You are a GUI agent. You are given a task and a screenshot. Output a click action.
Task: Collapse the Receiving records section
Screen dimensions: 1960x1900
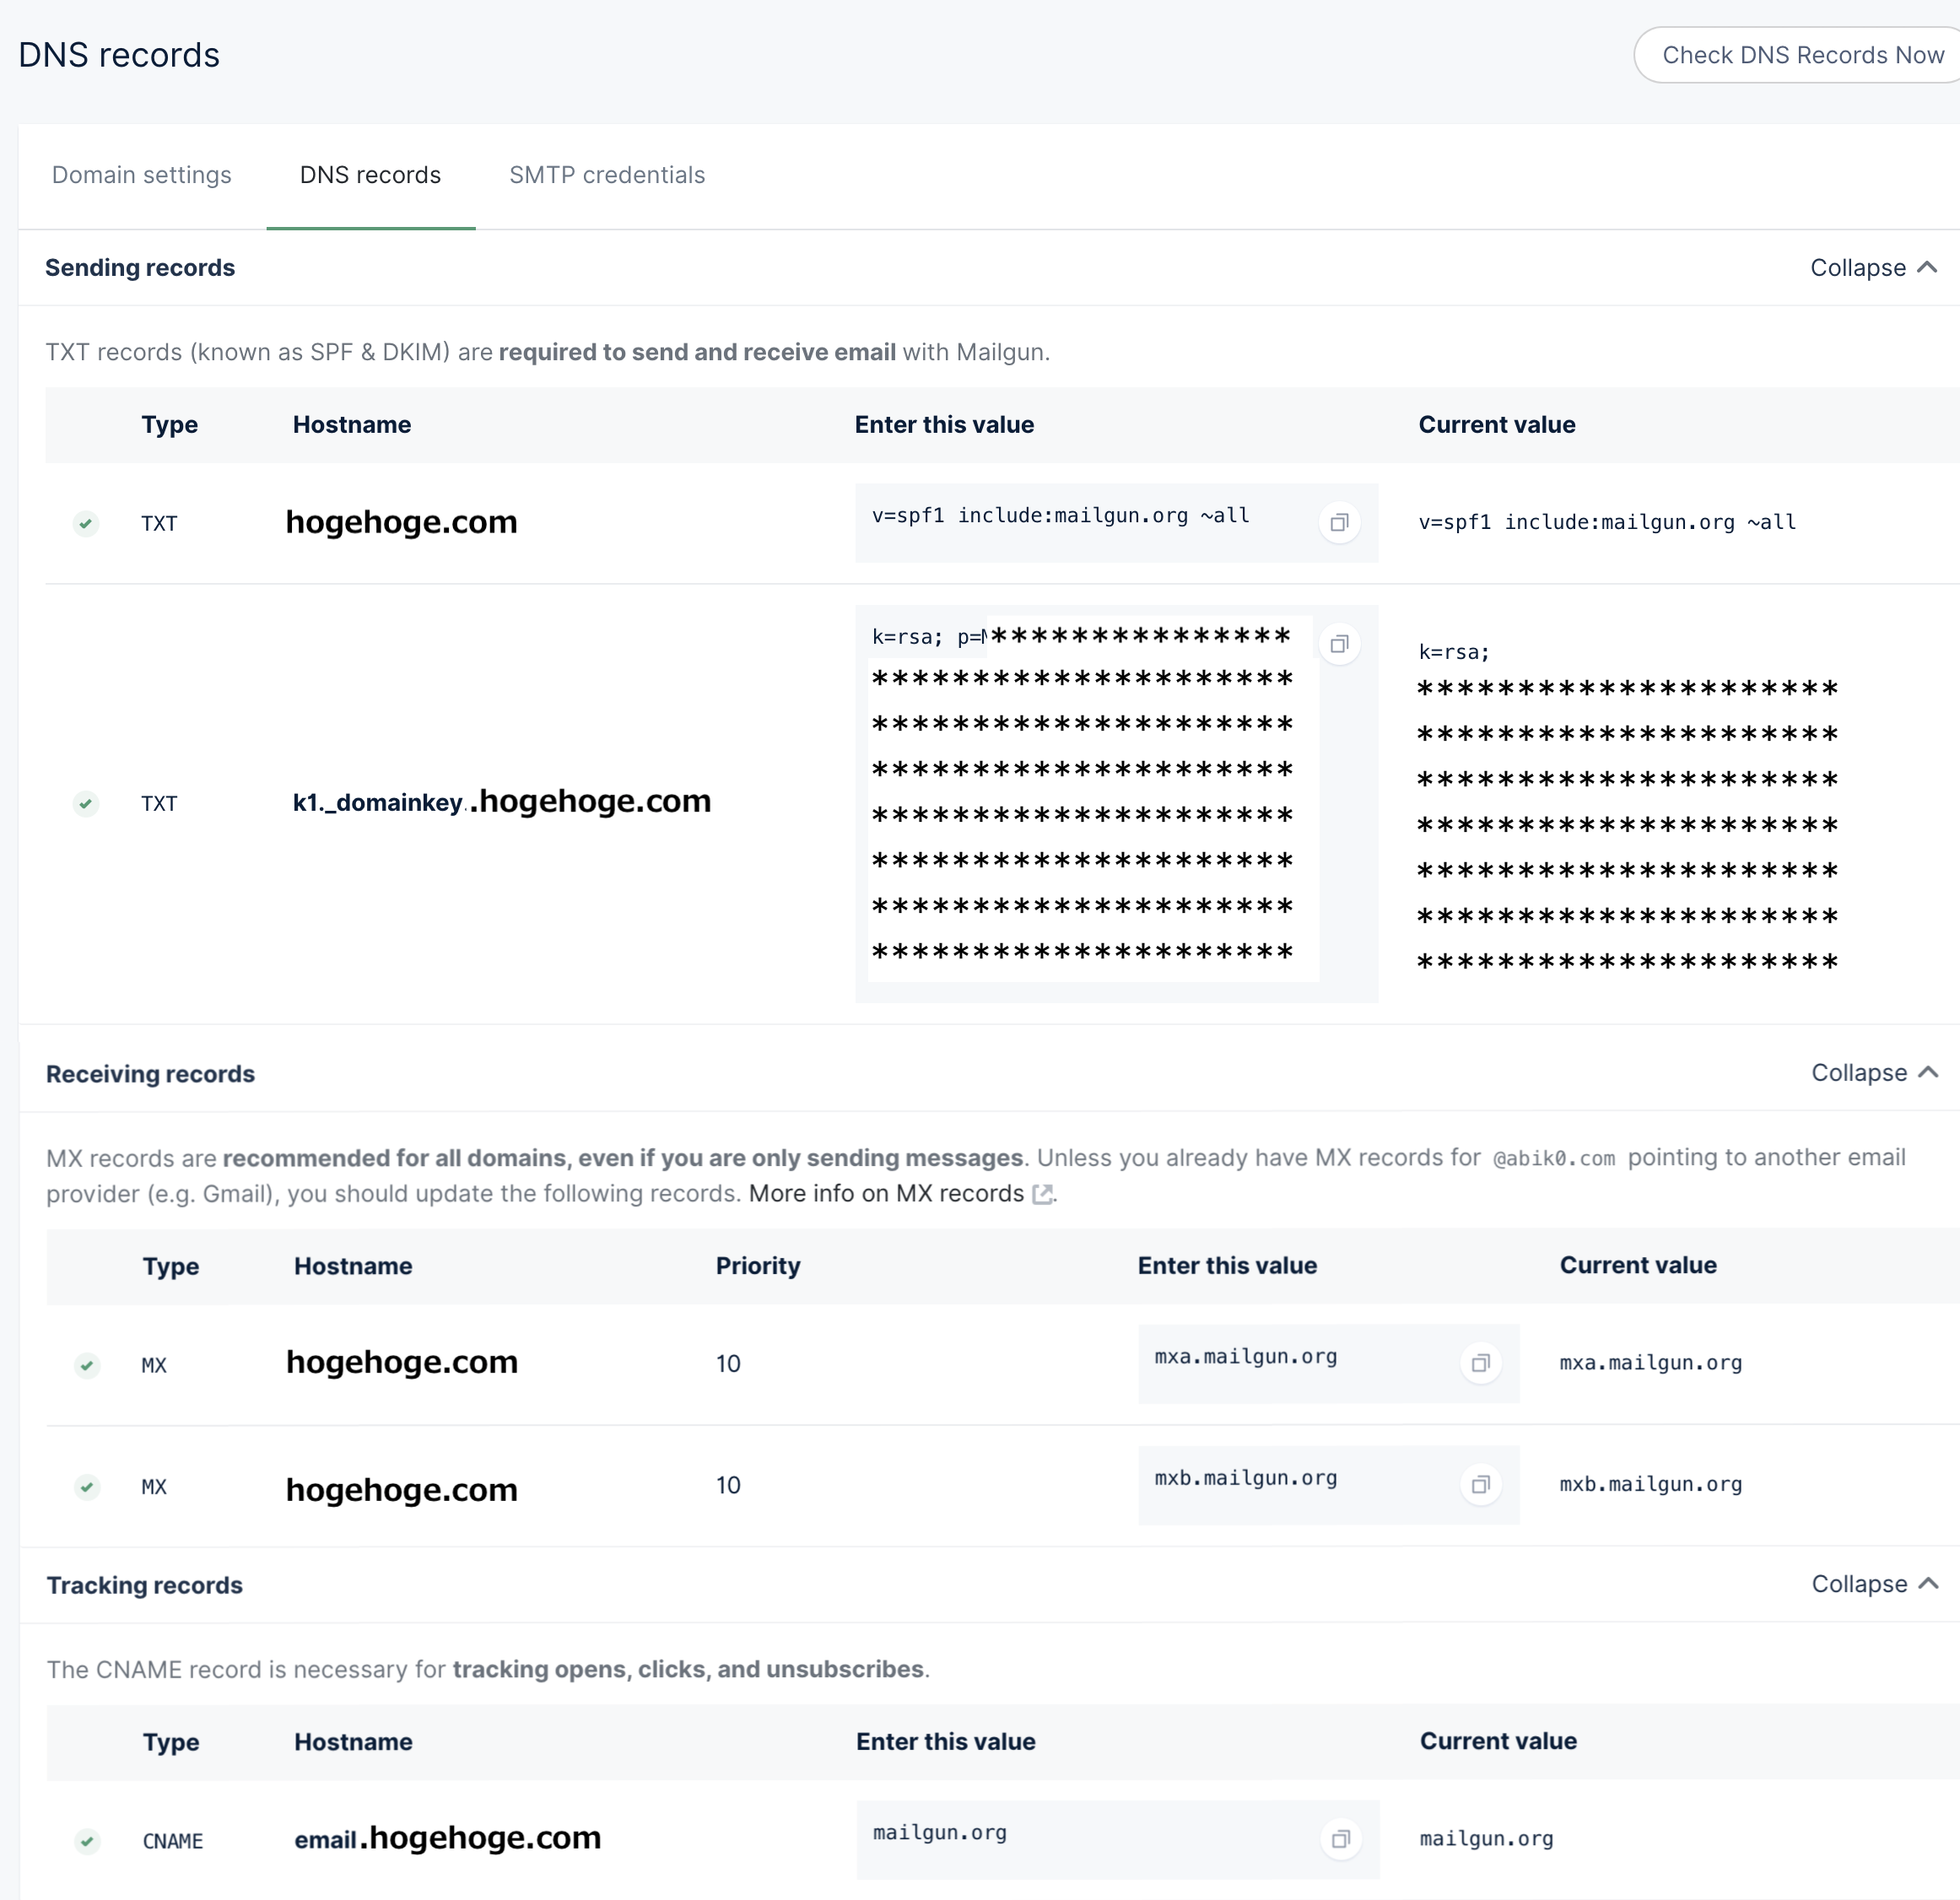point(1874,1073)
